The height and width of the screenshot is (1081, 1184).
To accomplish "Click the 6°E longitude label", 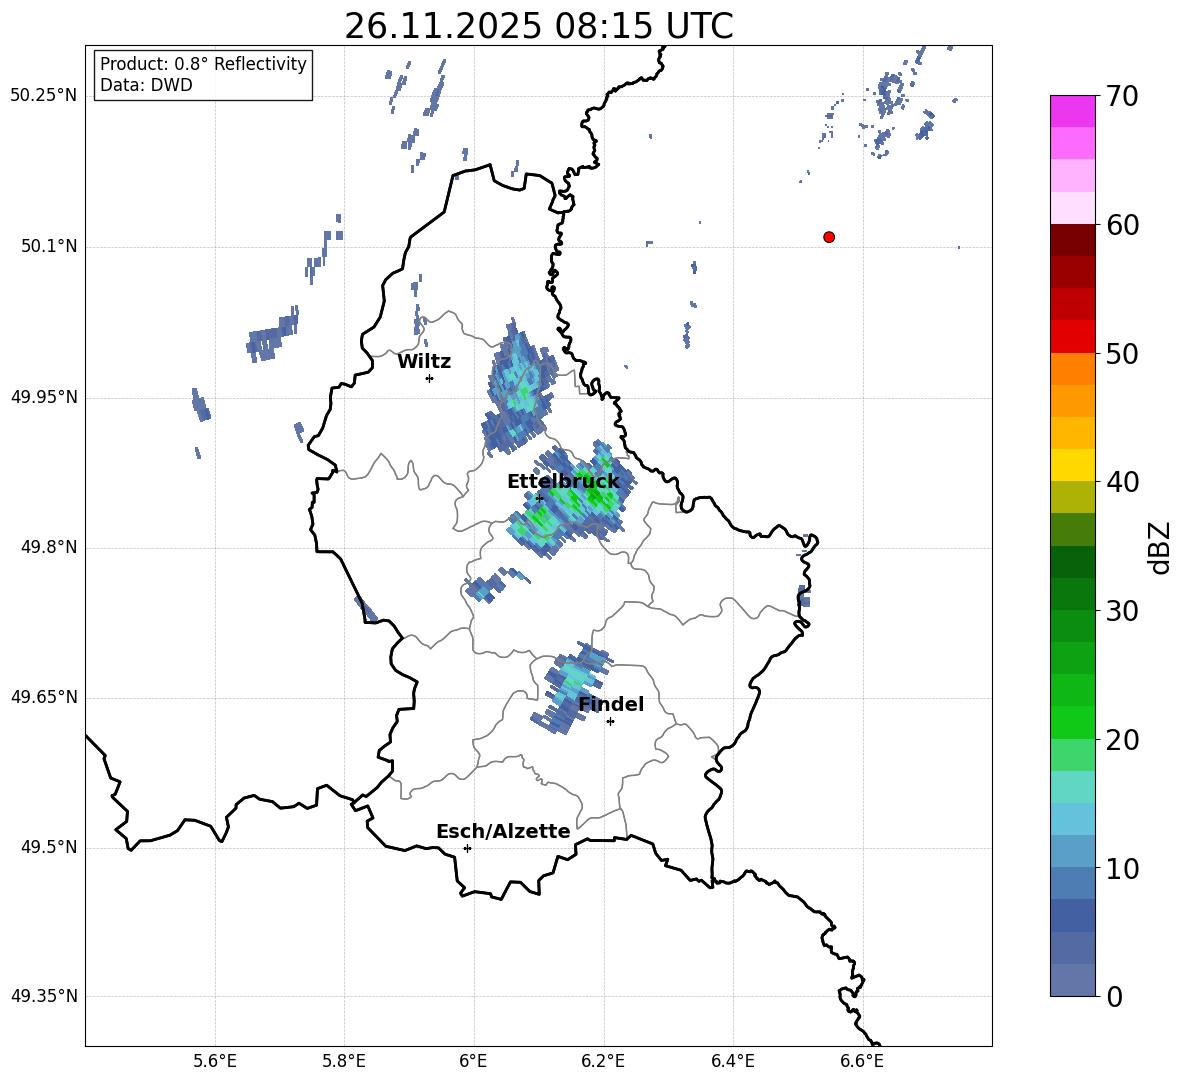I will click(473, 1061).
